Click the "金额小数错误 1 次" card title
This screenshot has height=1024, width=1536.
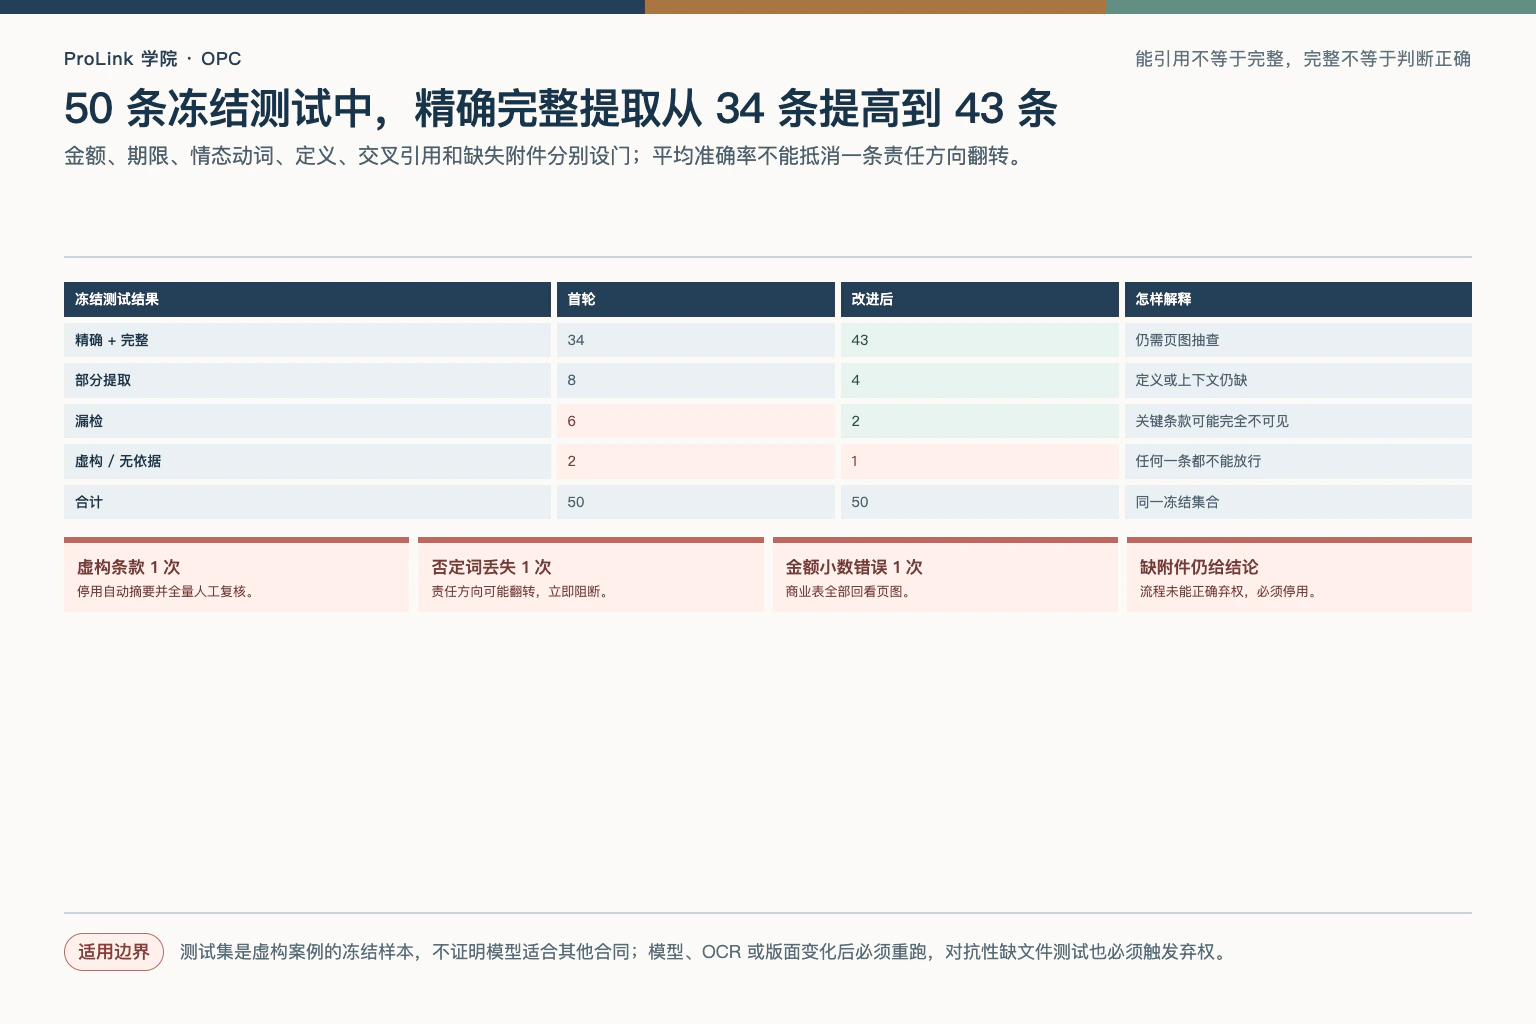(x=854, y=567)
